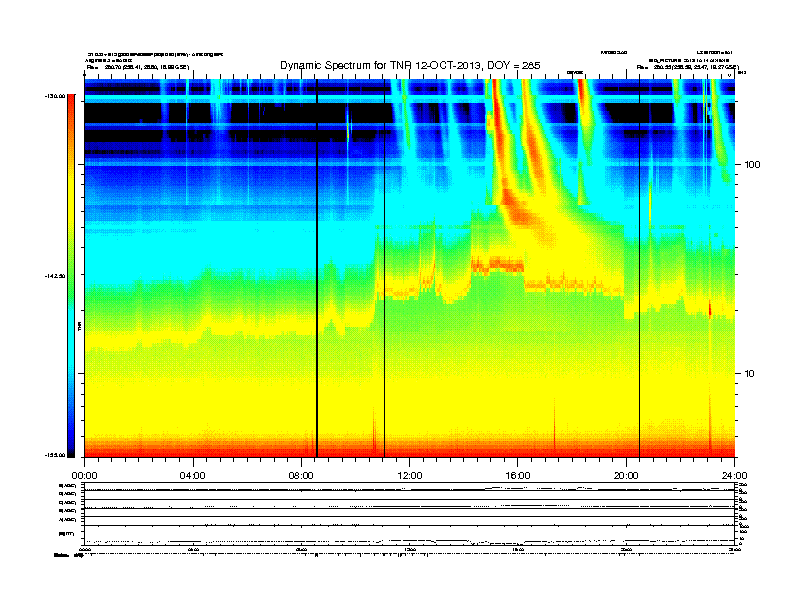Click the 00:00 time axis label
Viewport: 792px width, 612px height.
pyautogui.click(x=84, y=476)
